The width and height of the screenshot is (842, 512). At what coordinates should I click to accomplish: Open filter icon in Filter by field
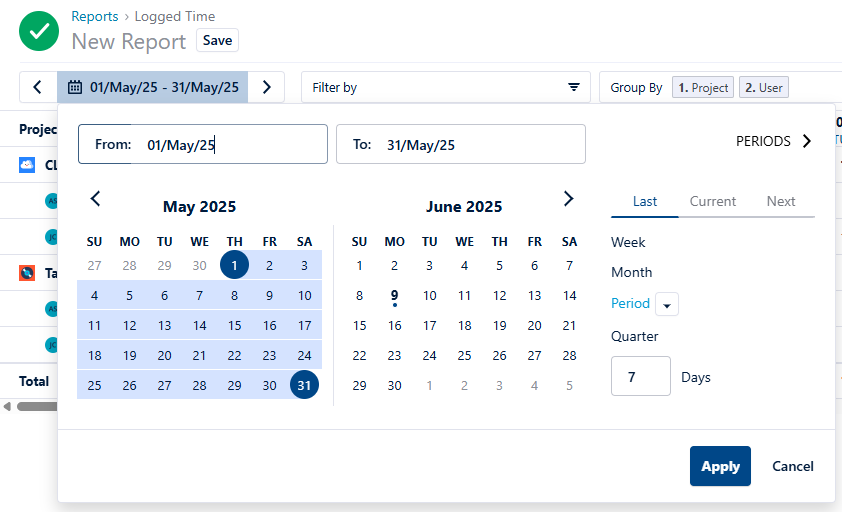574,87
